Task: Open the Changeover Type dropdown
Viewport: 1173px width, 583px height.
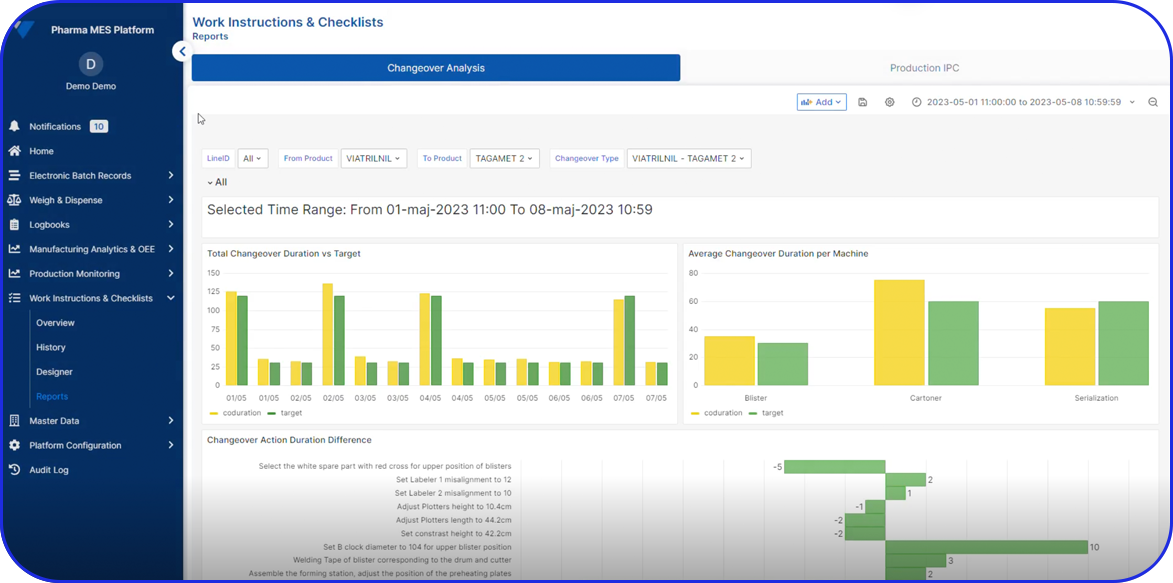Action: 688,158
